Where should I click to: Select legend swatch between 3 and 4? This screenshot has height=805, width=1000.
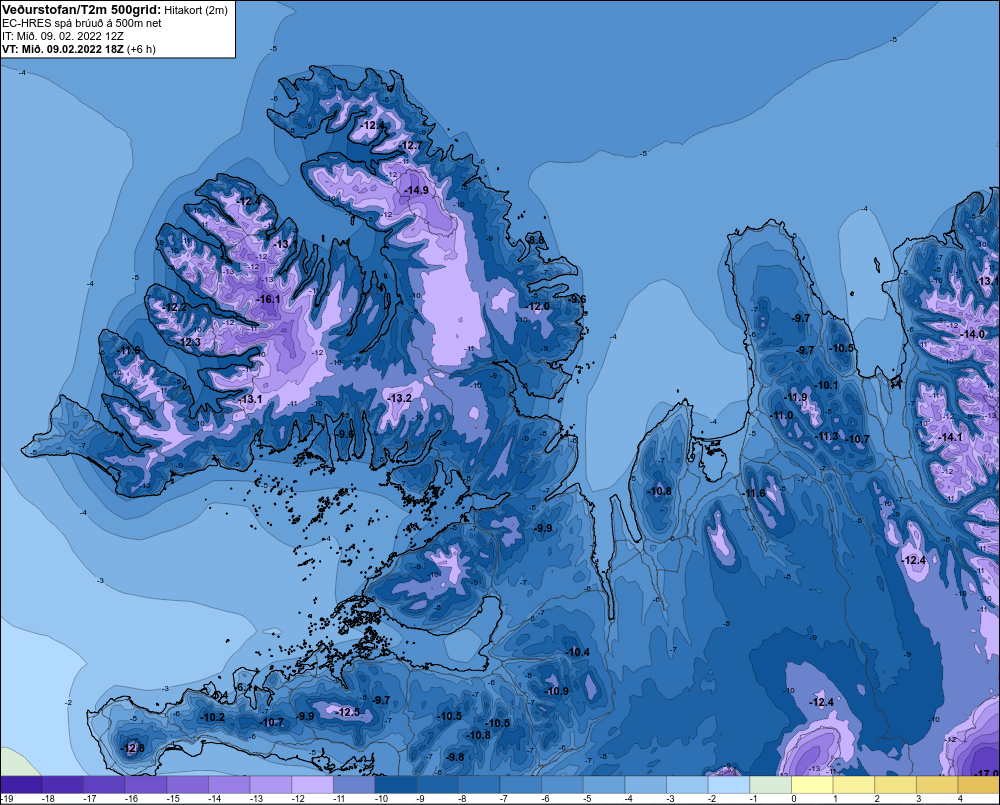tap(938, 785)
